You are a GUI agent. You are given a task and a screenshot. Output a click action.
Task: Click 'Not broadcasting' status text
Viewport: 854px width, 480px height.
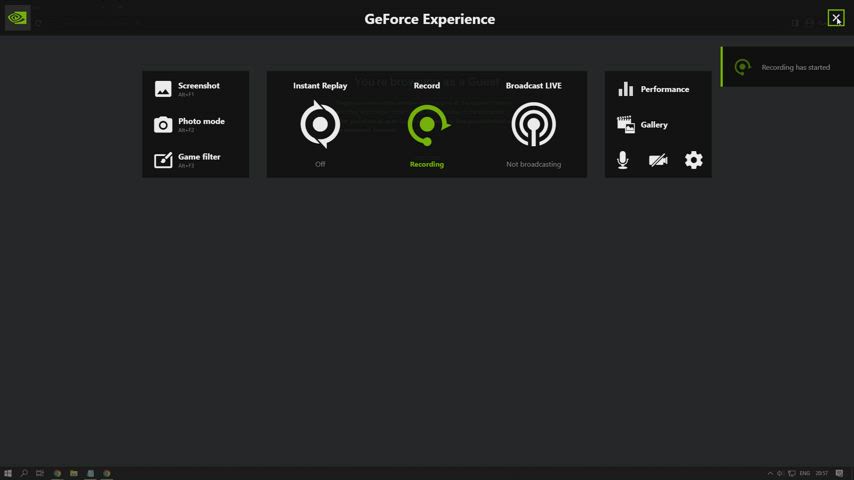[x=533, y=164]
